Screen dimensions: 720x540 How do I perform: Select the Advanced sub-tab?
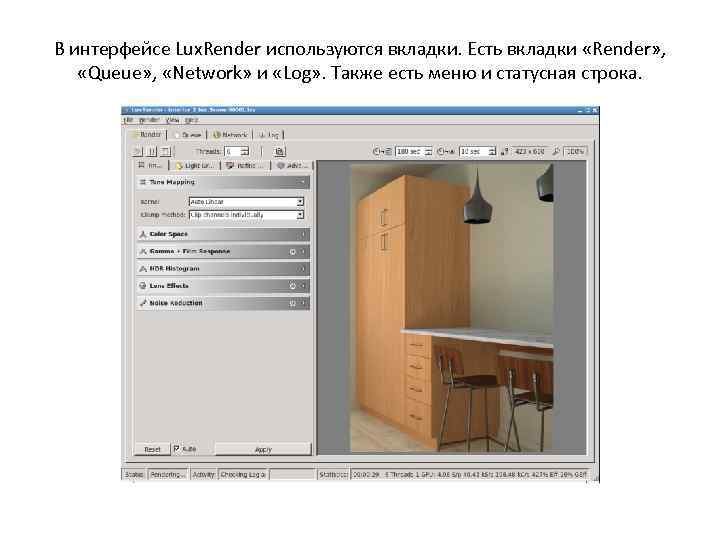click(293, 165)
